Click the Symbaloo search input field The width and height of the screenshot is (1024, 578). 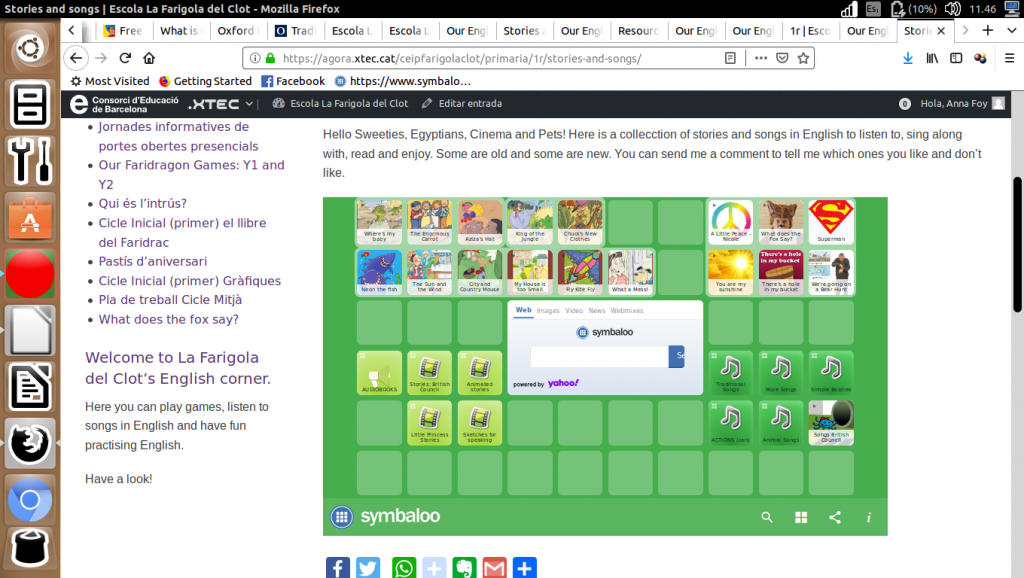(598, 355)
